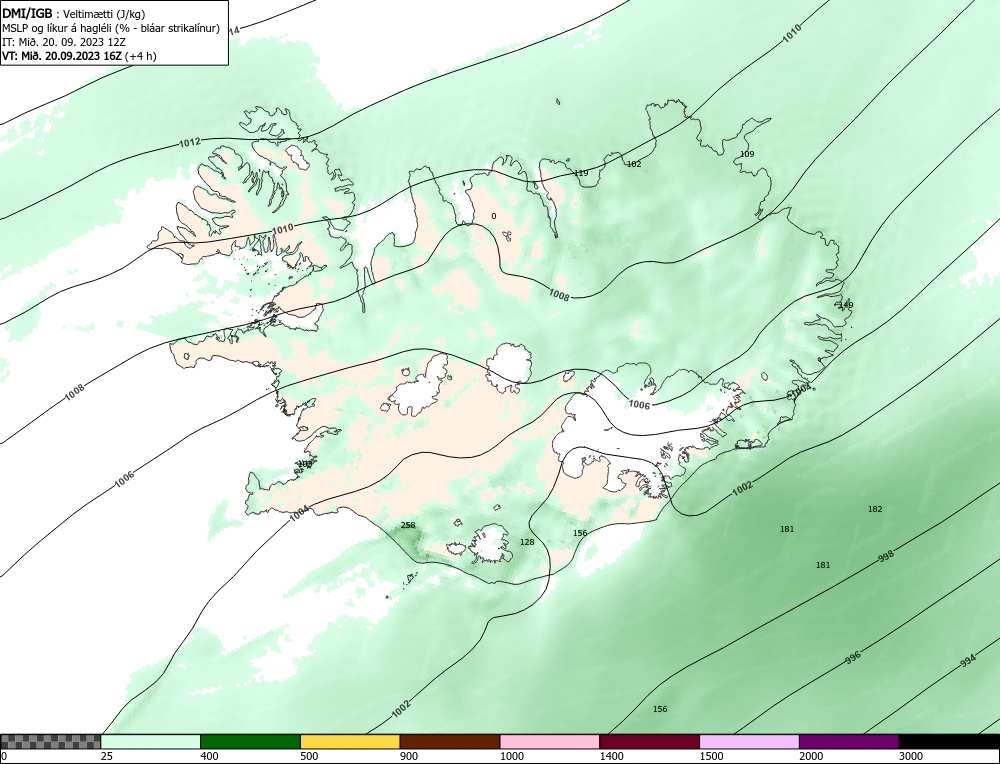
Task: Pick the dark maroon 1400–1500 legend swatch
Action: point(649,741)
